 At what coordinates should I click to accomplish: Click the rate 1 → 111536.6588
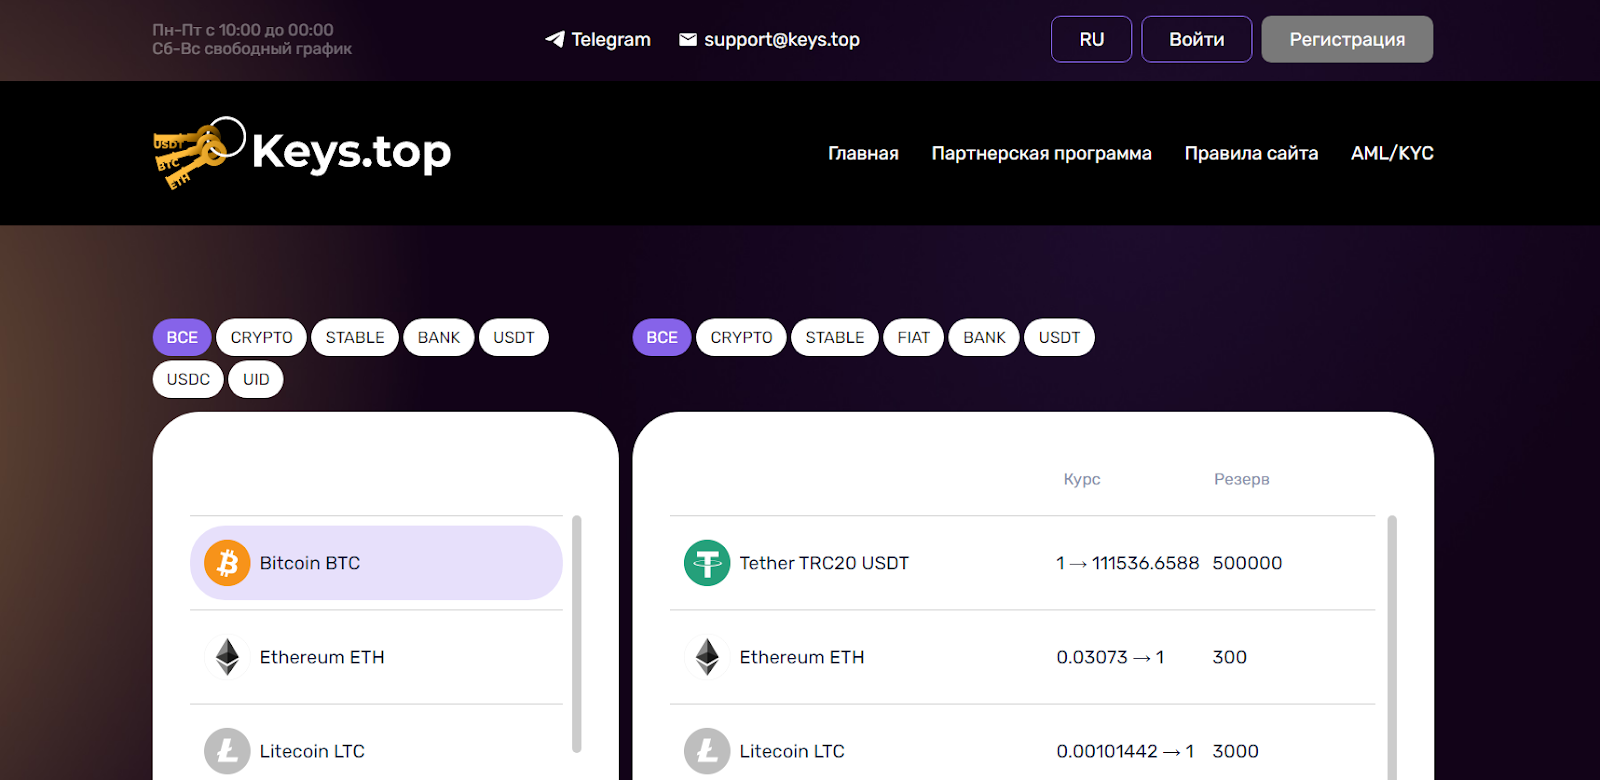[x=1127, y=563]
